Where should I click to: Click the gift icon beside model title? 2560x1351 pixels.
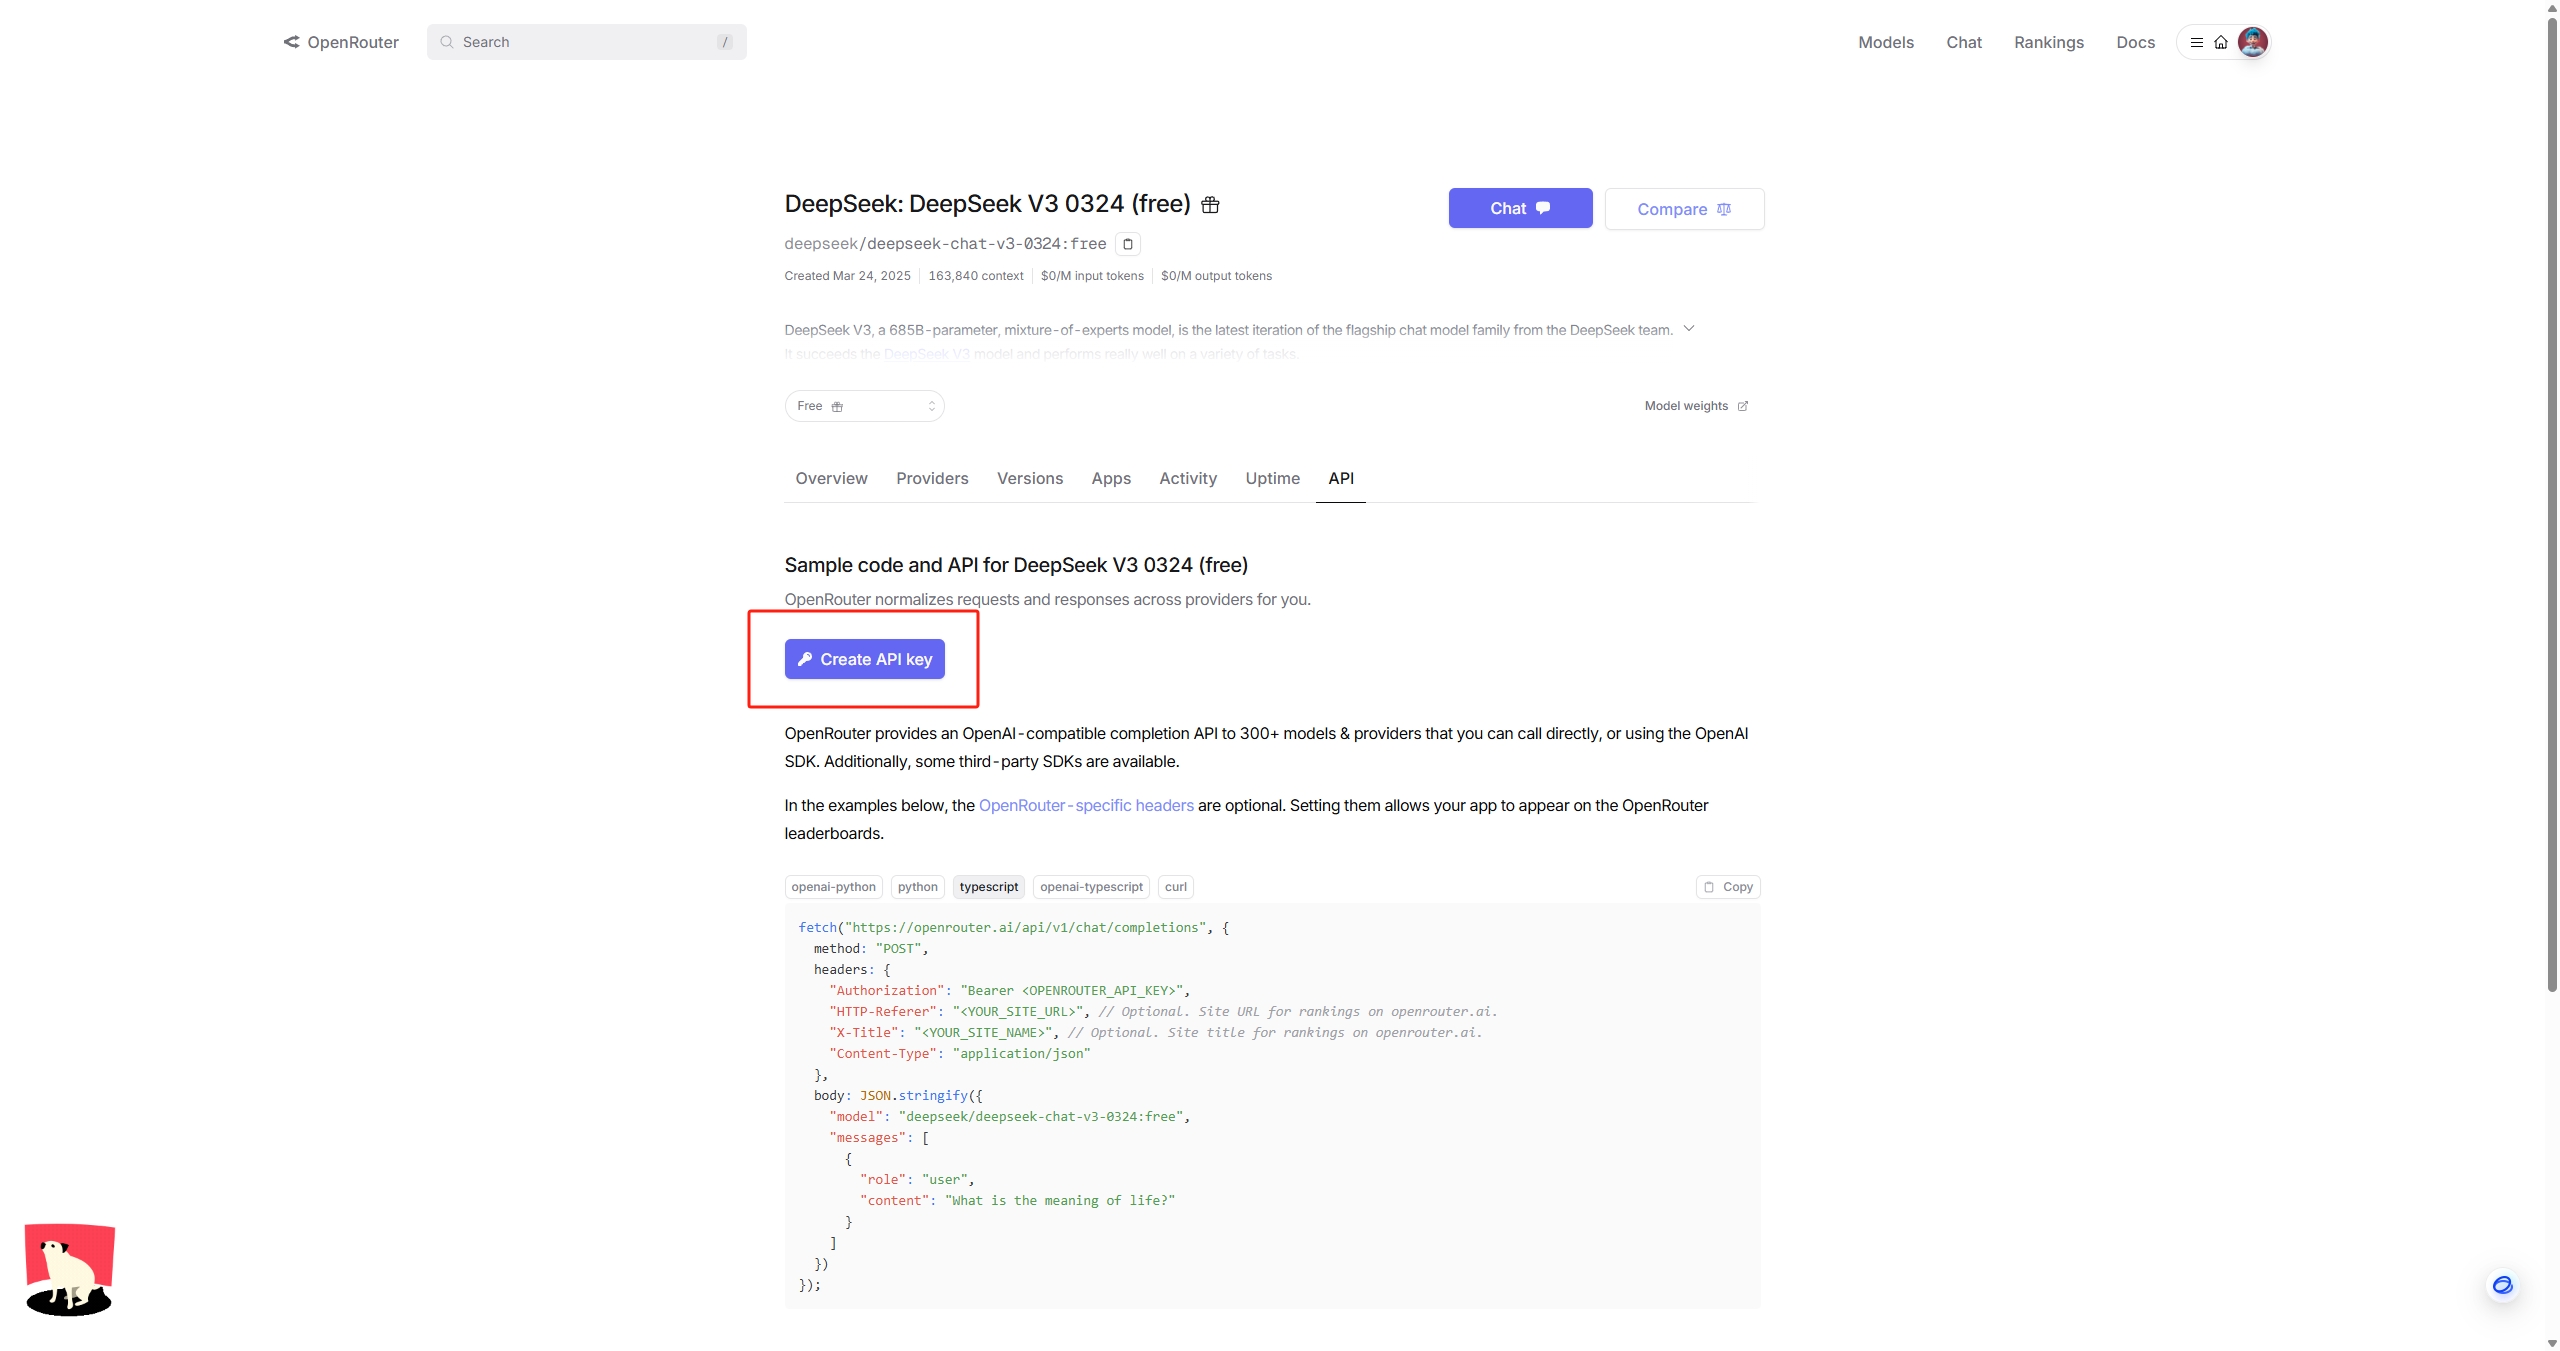1210,205
